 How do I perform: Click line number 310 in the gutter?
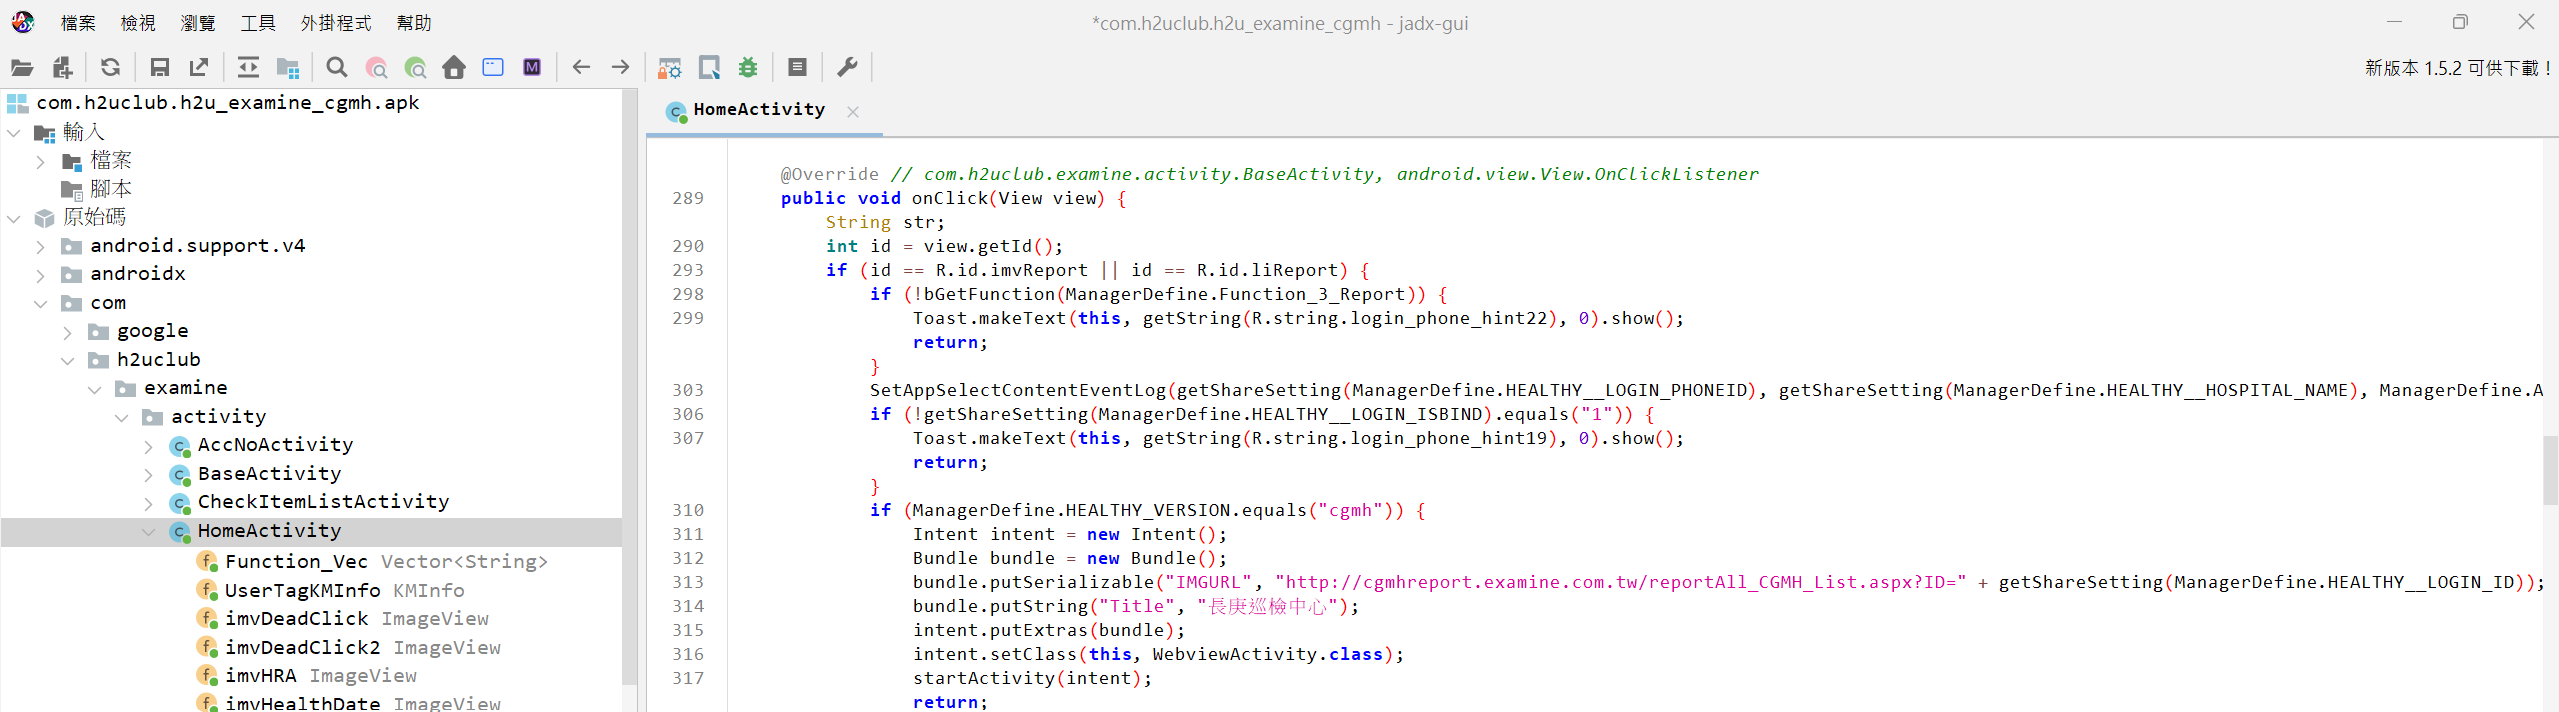tap(688, 510)
